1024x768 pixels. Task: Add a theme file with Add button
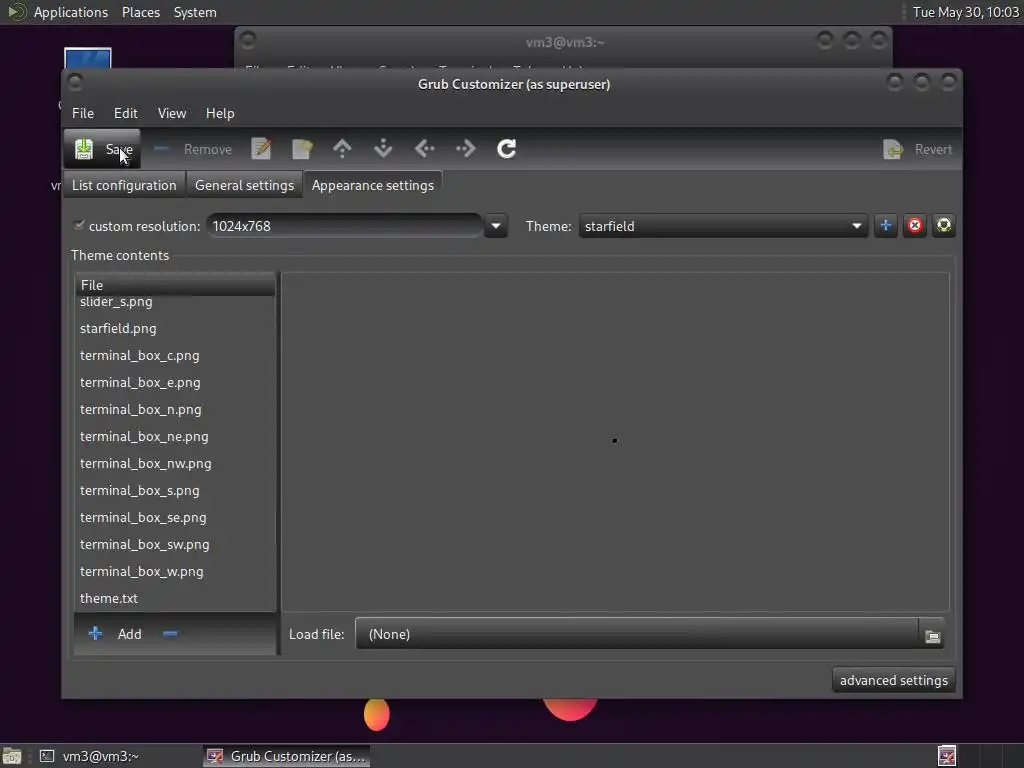tap(115, 634)
